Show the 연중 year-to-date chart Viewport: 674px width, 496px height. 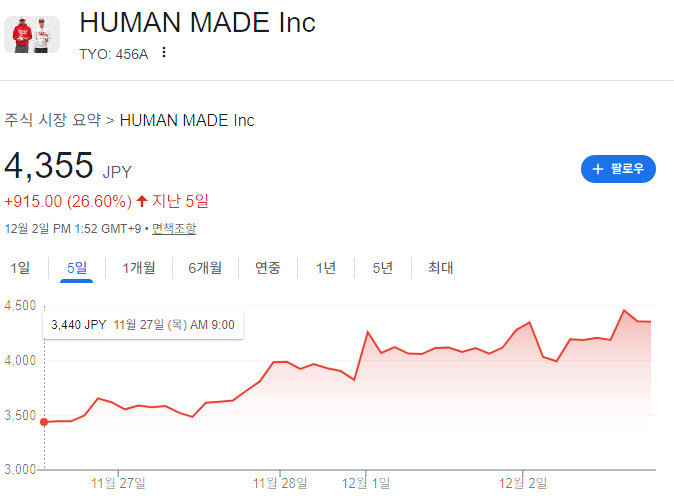[268, 268]
